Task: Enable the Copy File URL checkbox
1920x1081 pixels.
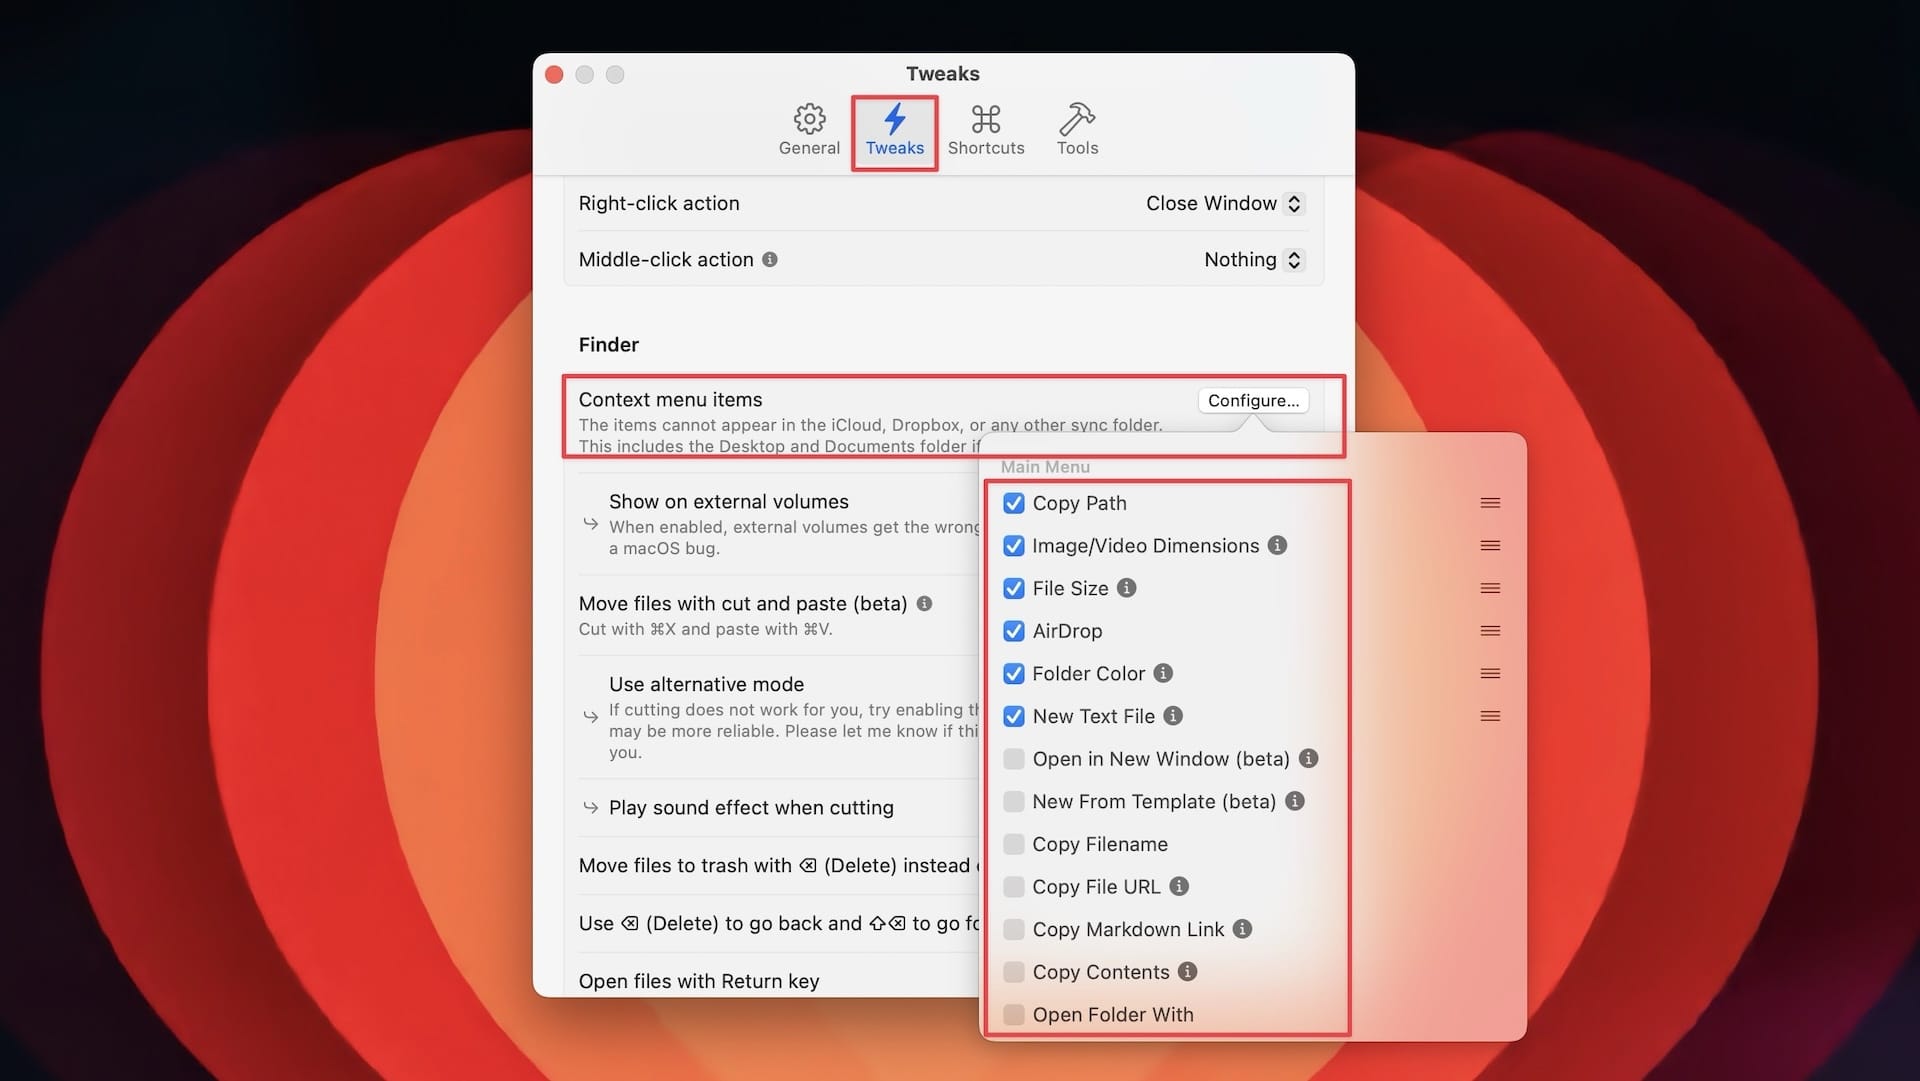Action: pyautogui.click(x=1014, y=887)
